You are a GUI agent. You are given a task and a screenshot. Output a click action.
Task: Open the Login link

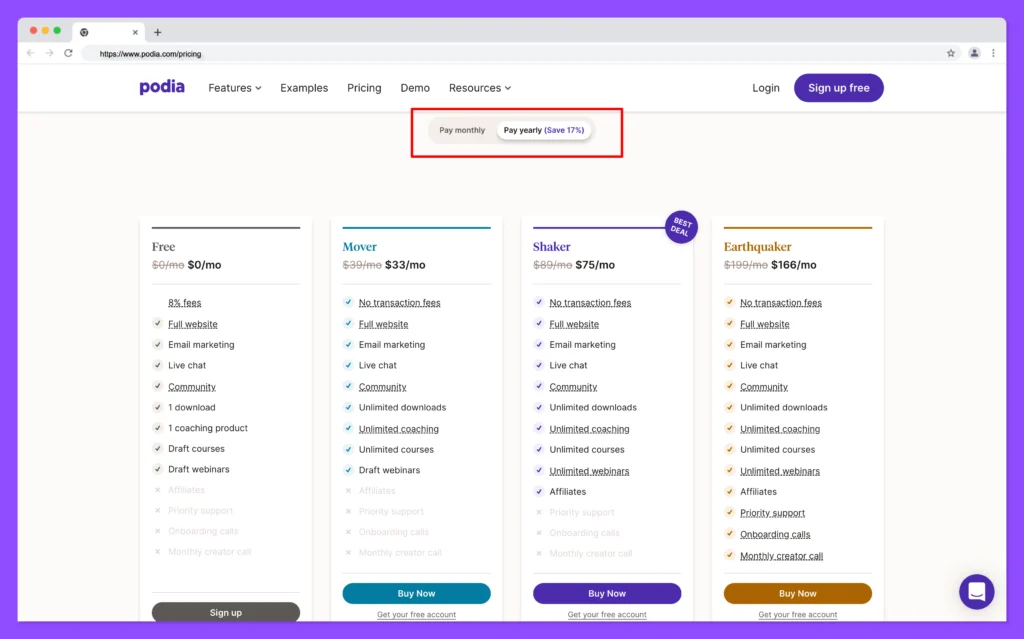coord(766,88)
